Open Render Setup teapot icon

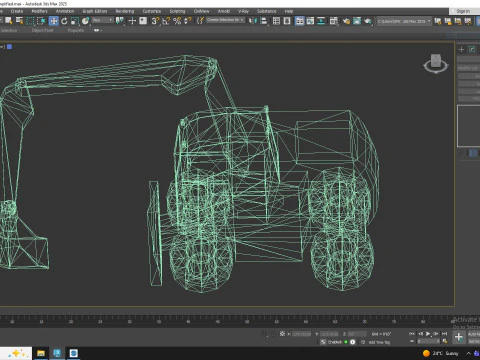coord(346,21)
